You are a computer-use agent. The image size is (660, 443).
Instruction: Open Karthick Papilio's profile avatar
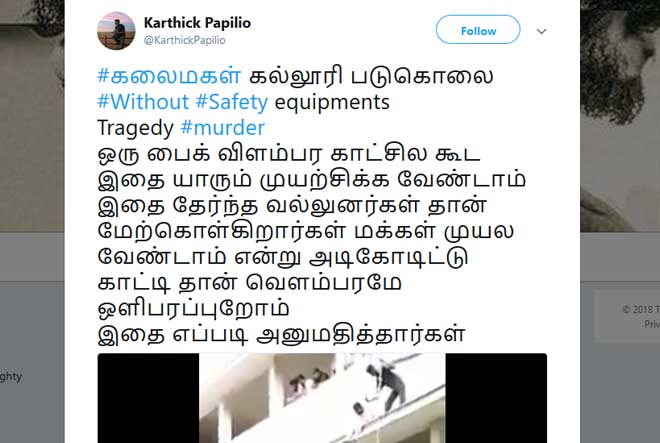coord(116,31)
